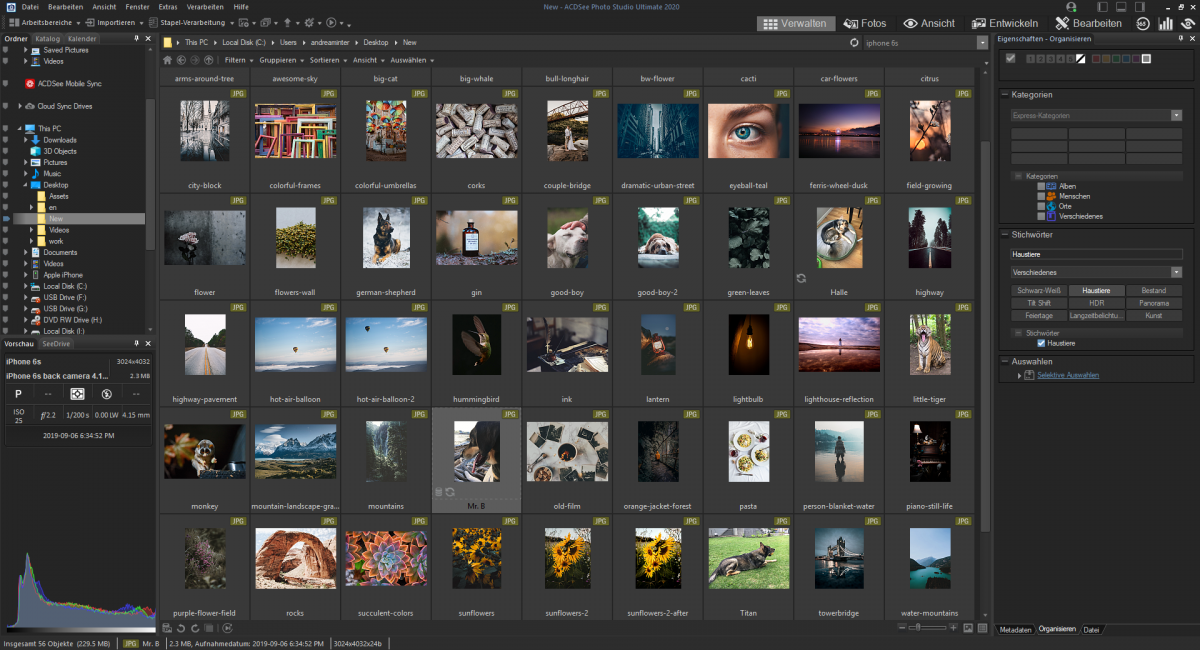The height and width of the screenshot is (650, 1200).
Task: Open the Express-Kategorien dropdown
Action: point(1177,116)
